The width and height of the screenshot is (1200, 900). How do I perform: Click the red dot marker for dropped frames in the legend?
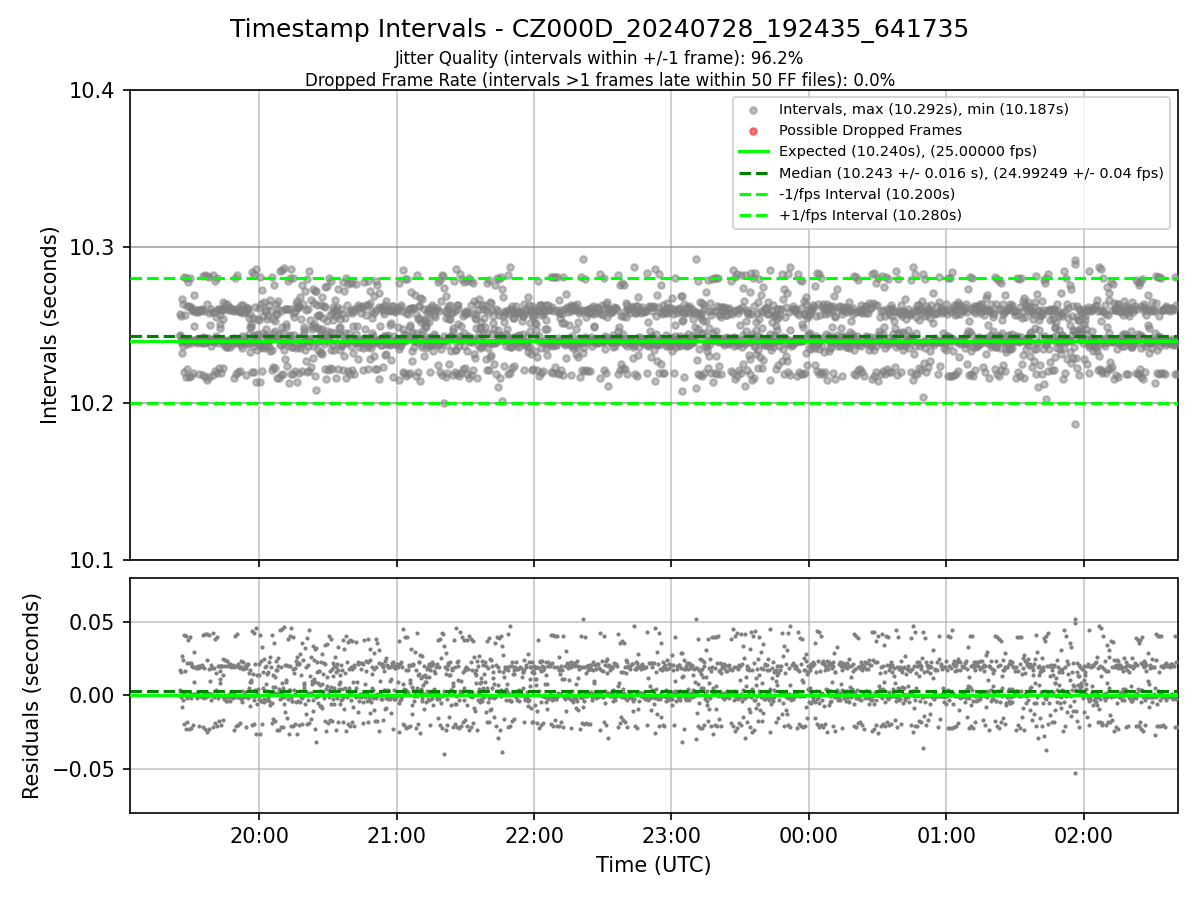[754, 131]
